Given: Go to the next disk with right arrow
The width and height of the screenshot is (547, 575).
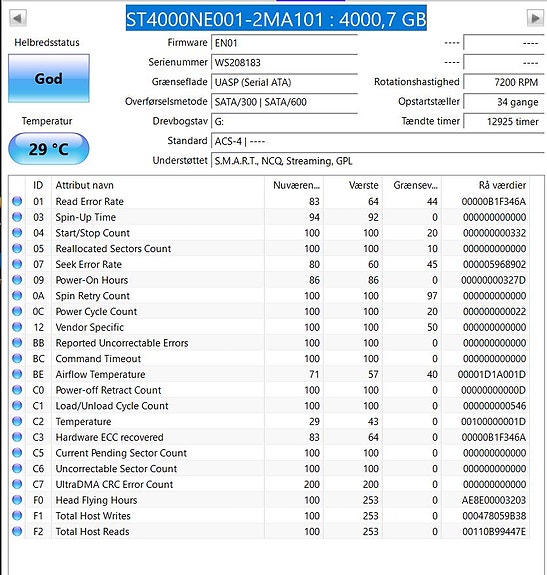Looking at the screenshot, I should click(535, 18).
